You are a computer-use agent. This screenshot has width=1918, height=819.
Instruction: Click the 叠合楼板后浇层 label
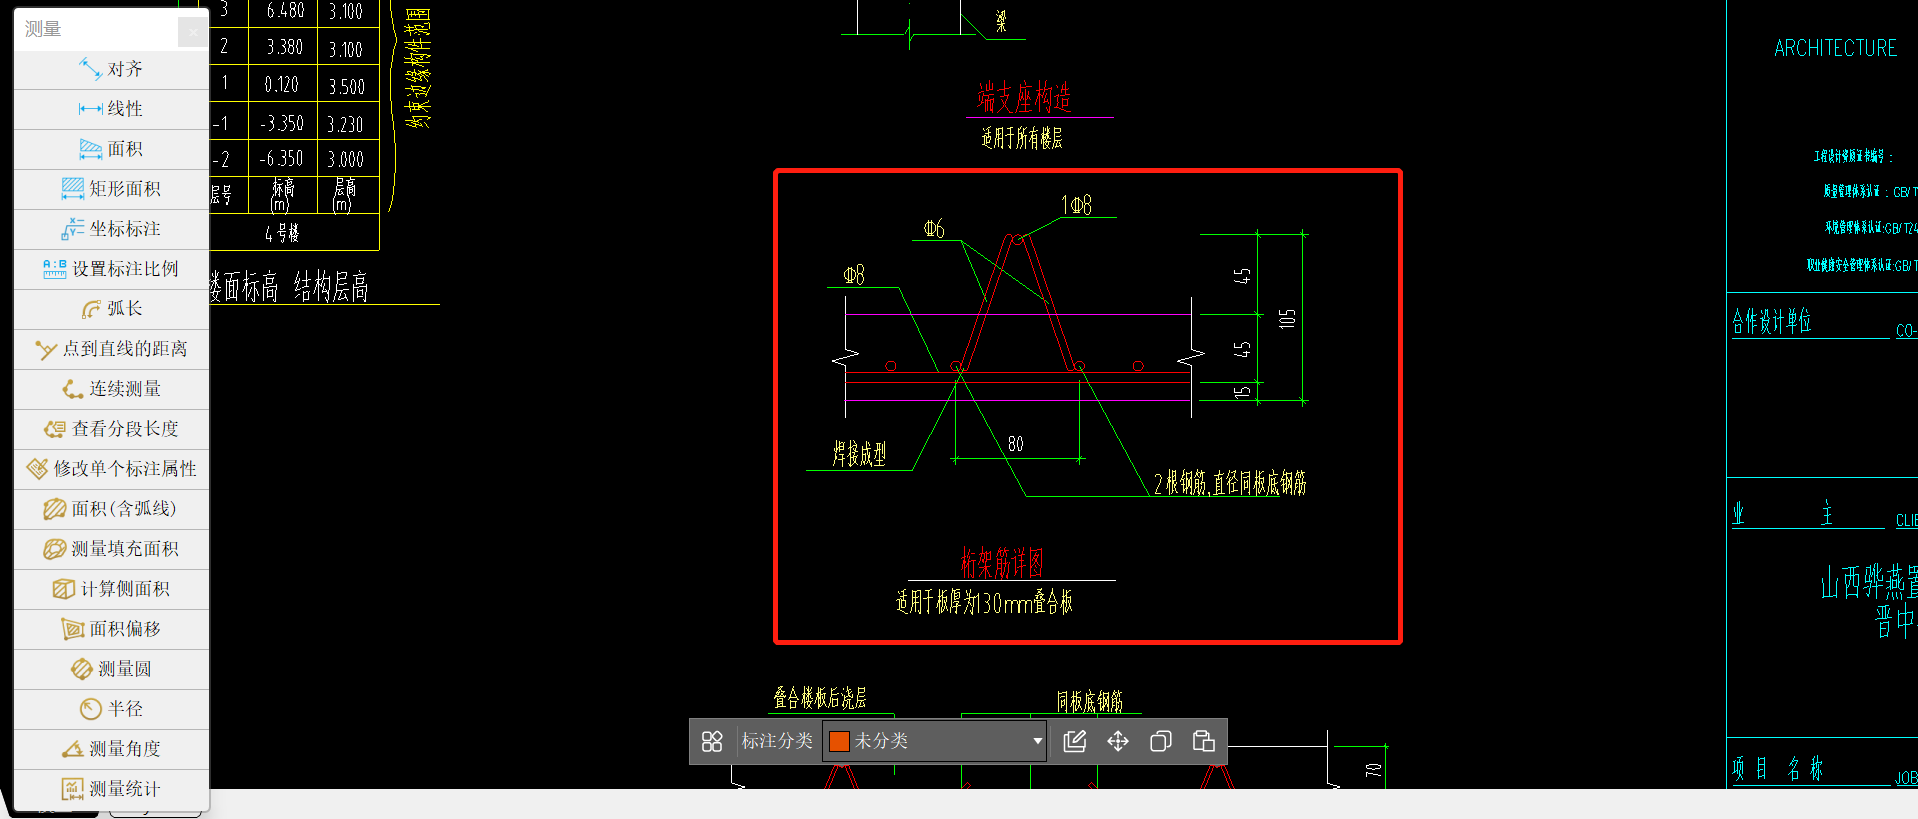pos(819,698)
